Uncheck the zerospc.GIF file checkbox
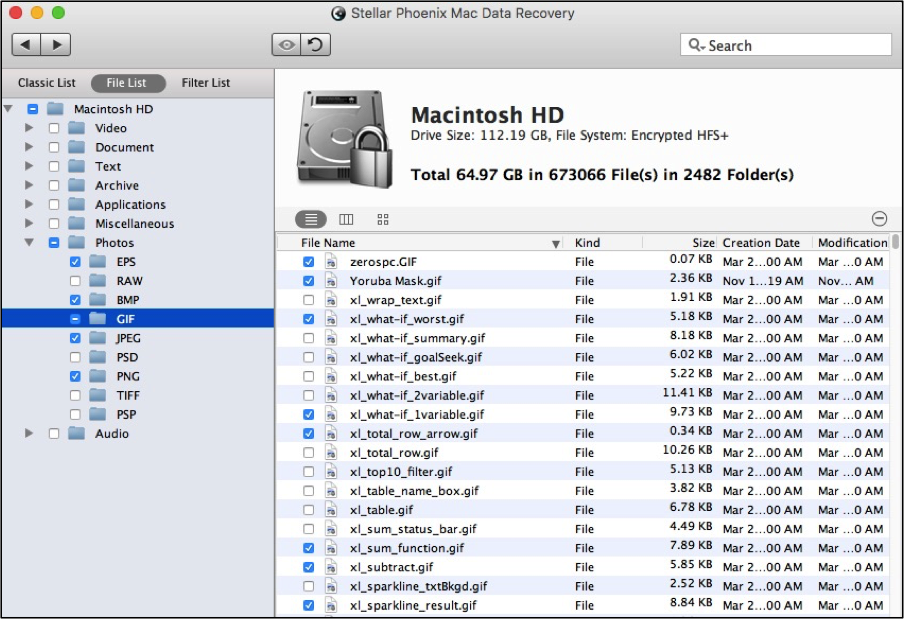The width and height of the screenshot is (904, 619). [309, 262]
